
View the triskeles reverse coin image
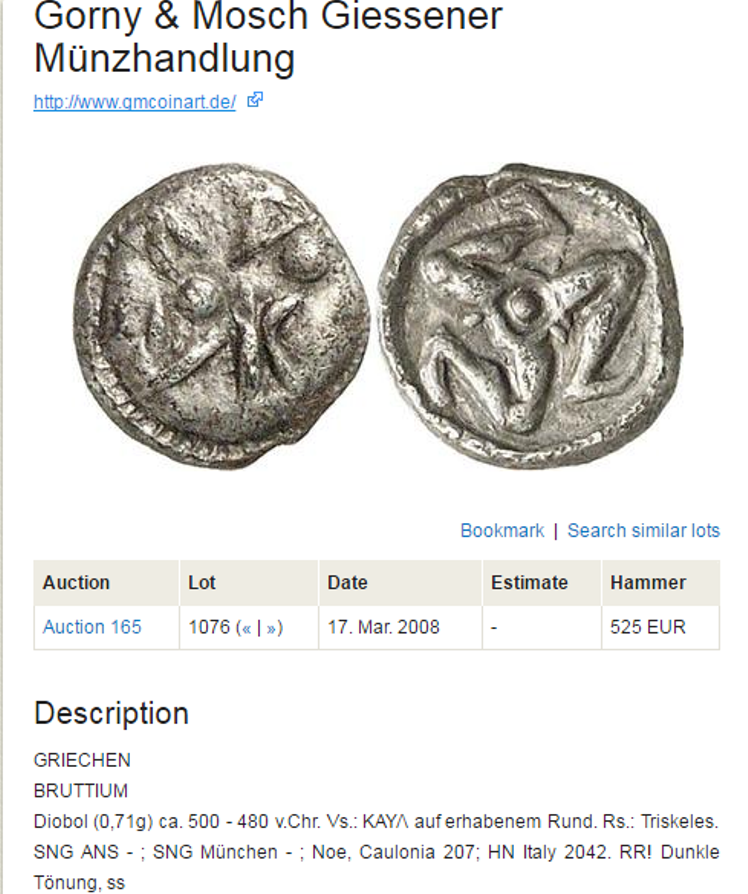coord(531,316)
